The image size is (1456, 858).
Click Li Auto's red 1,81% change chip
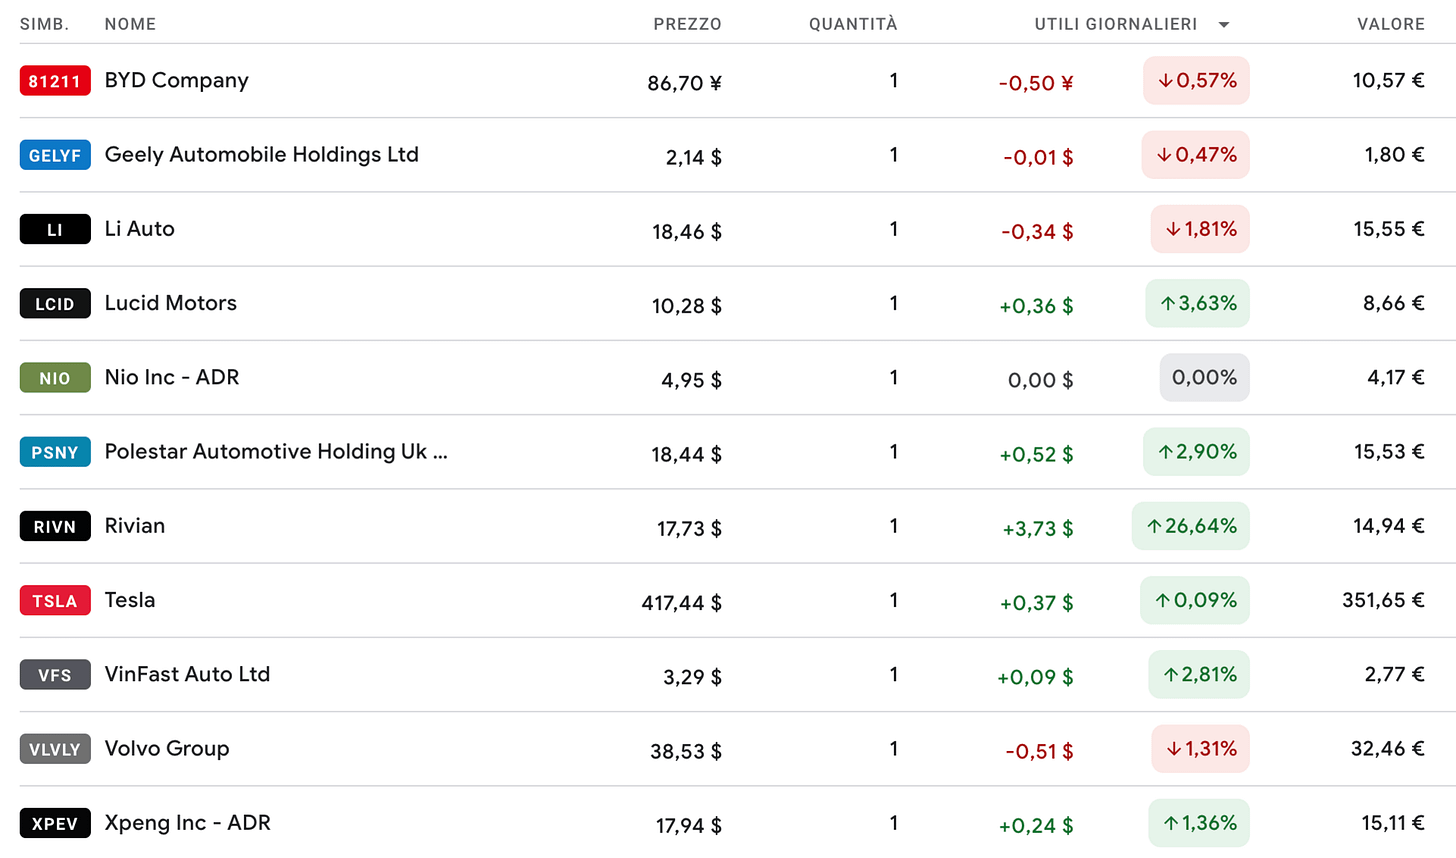[1200, 229]
